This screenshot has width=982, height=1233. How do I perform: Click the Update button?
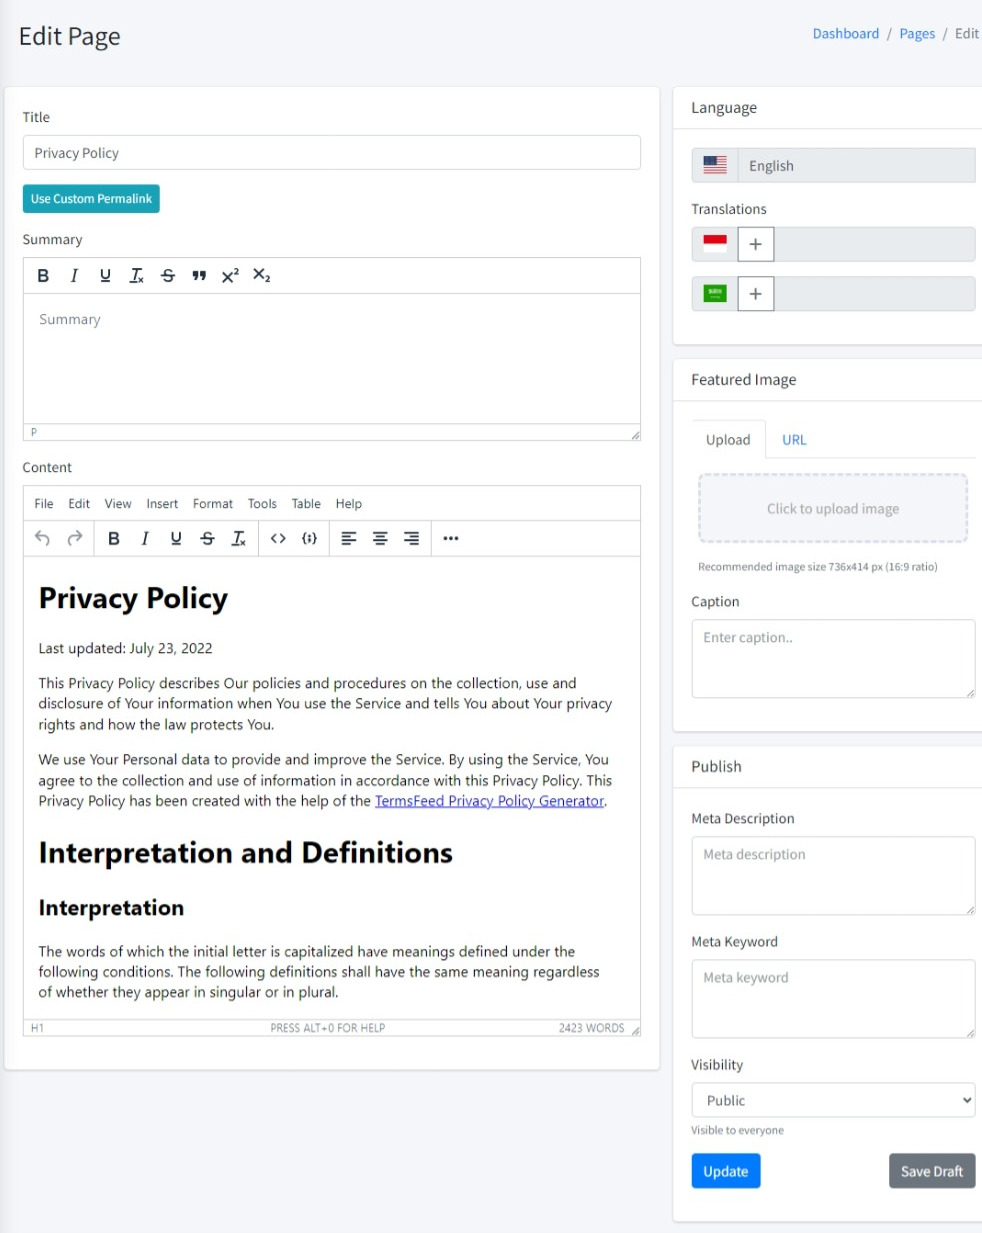coord(725,1171)
